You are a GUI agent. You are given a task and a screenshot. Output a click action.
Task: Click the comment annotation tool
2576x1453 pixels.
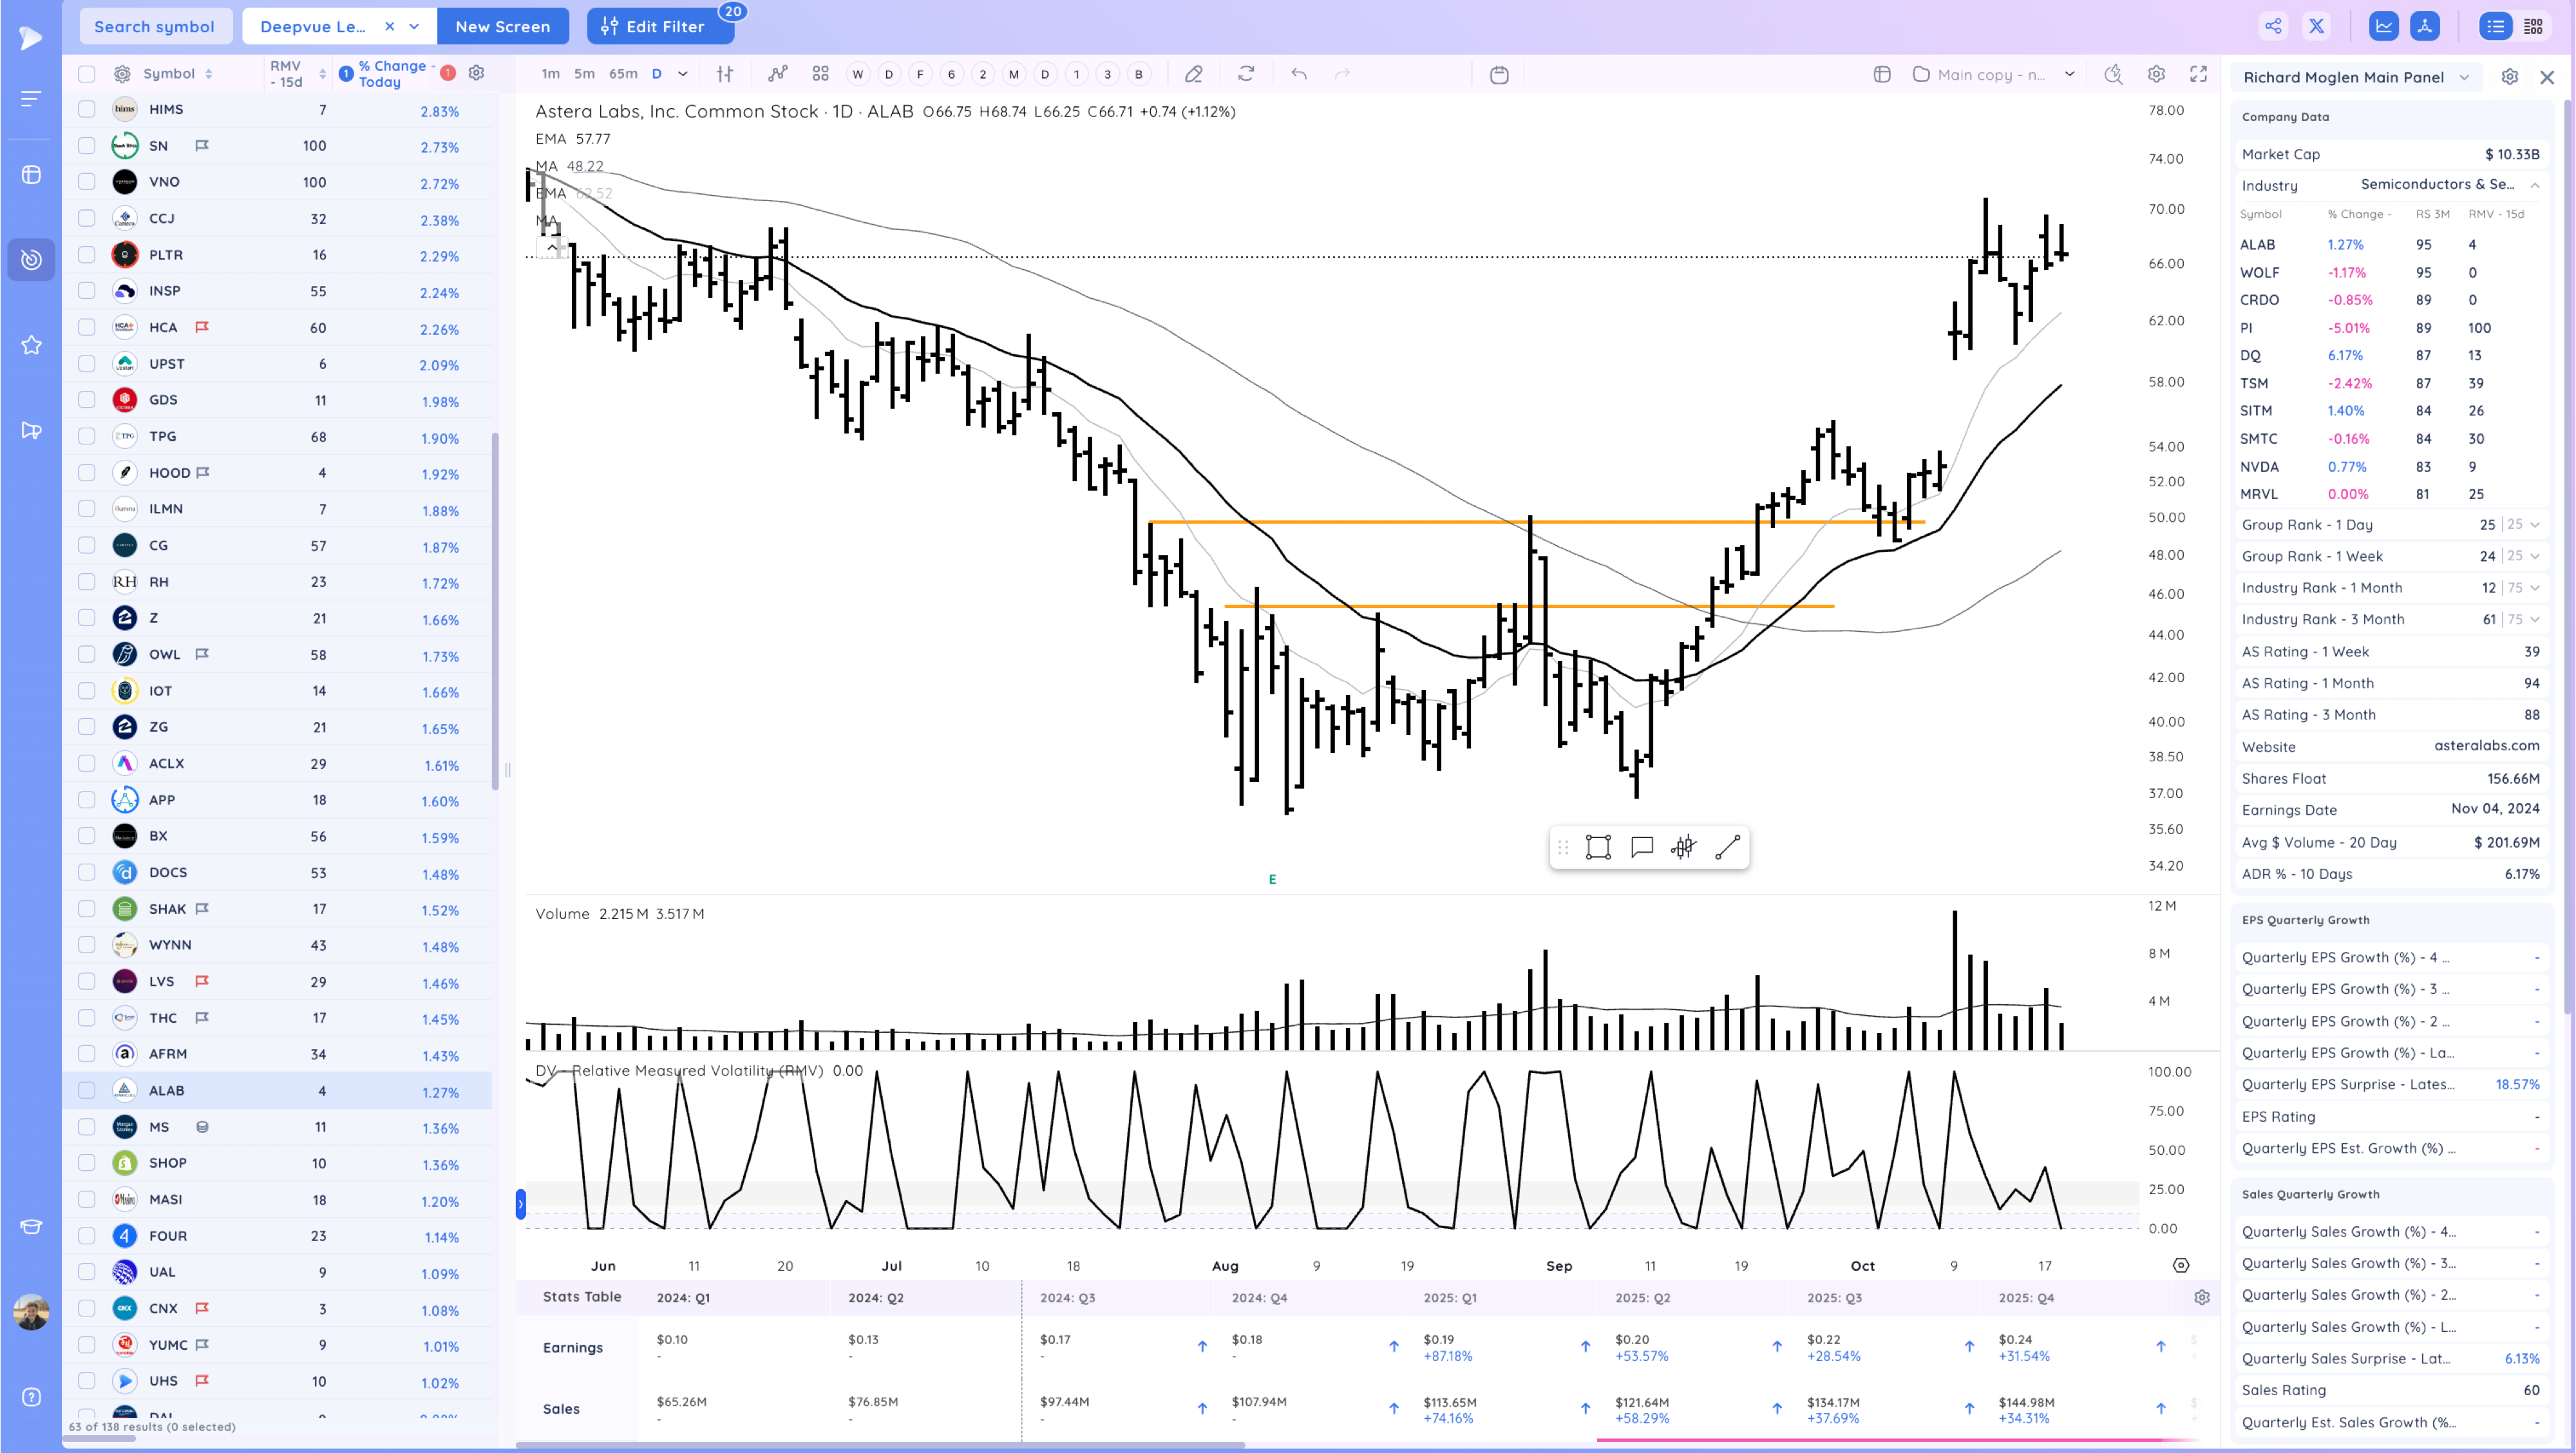tap(1641, 848)
